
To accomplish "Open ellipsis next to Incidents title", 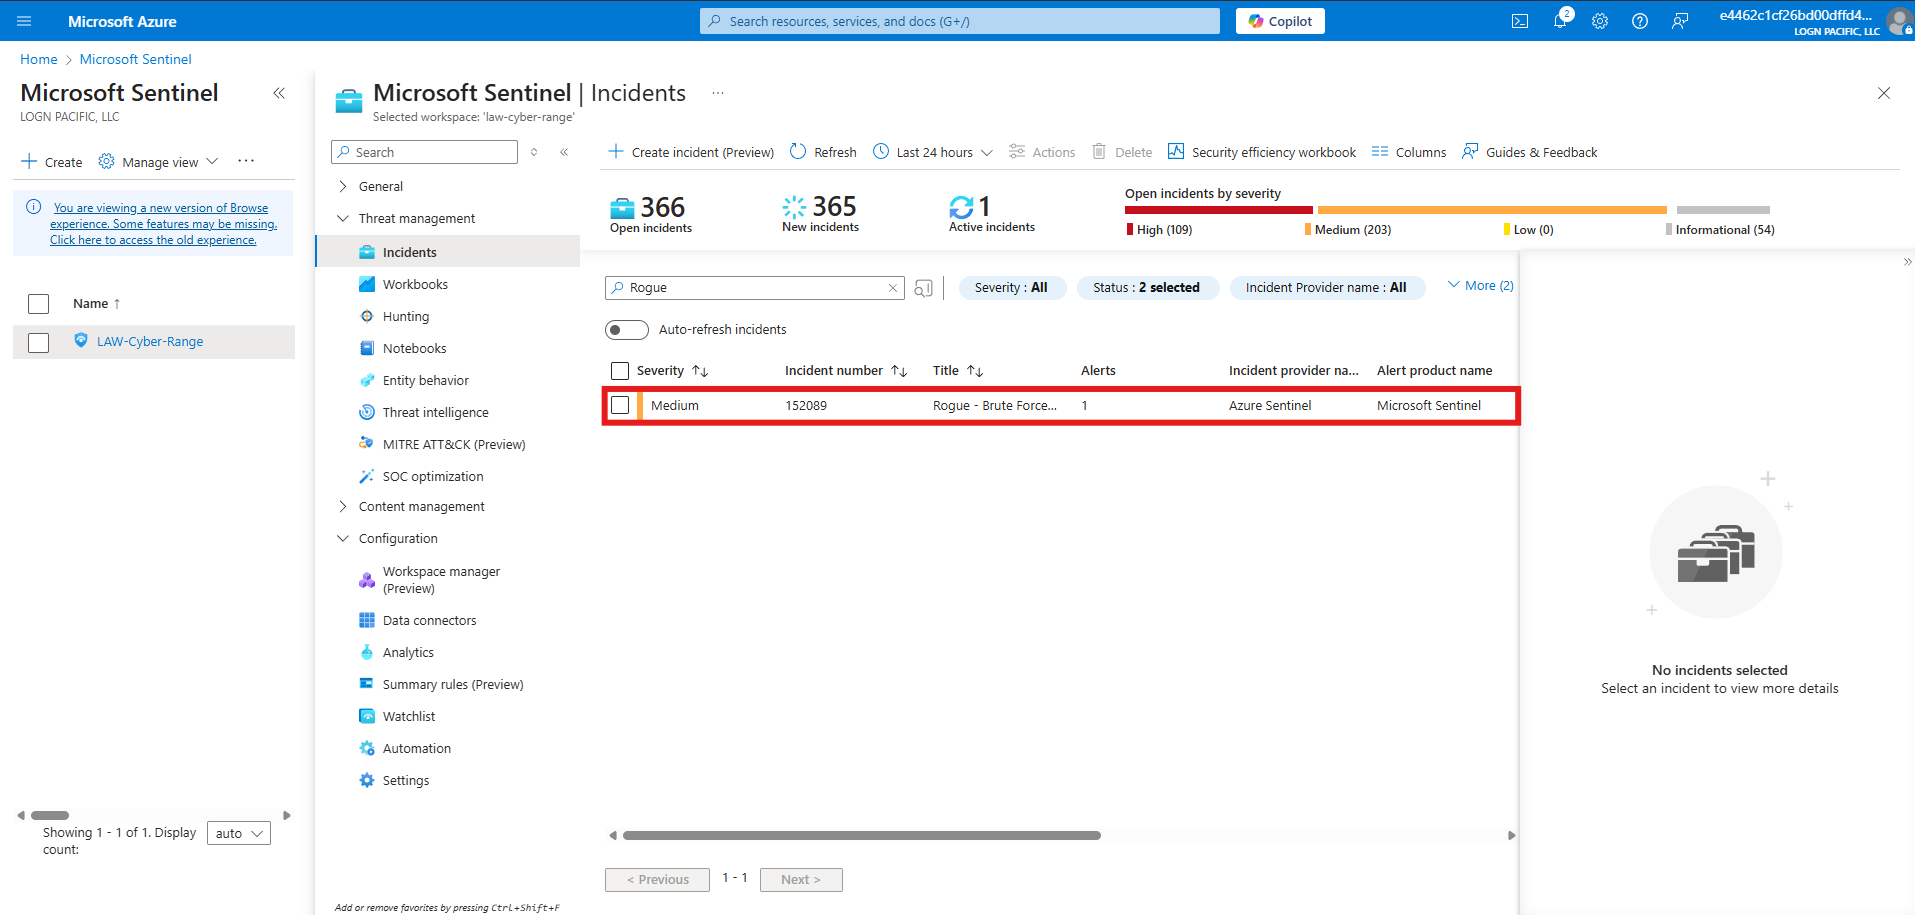I will (718, 93).
